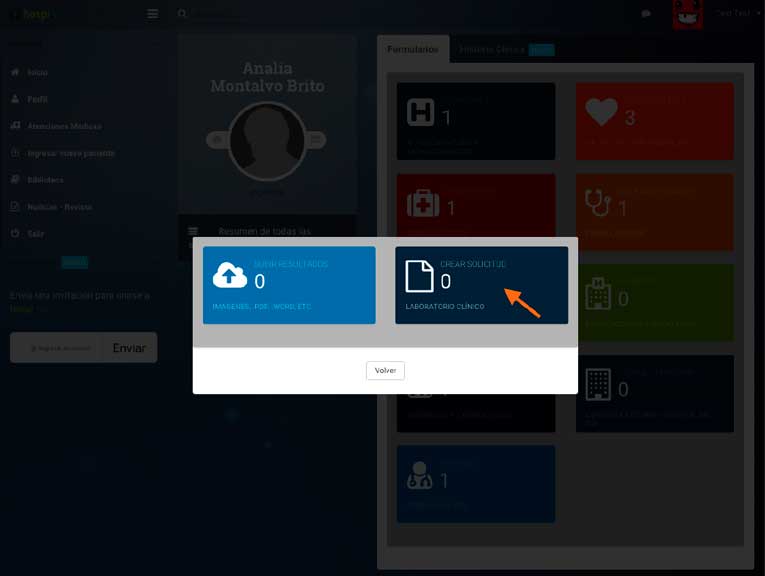Click the cloud upload icon for Subir Resultados
Screen dimensions: 765x576
[230, 276]
